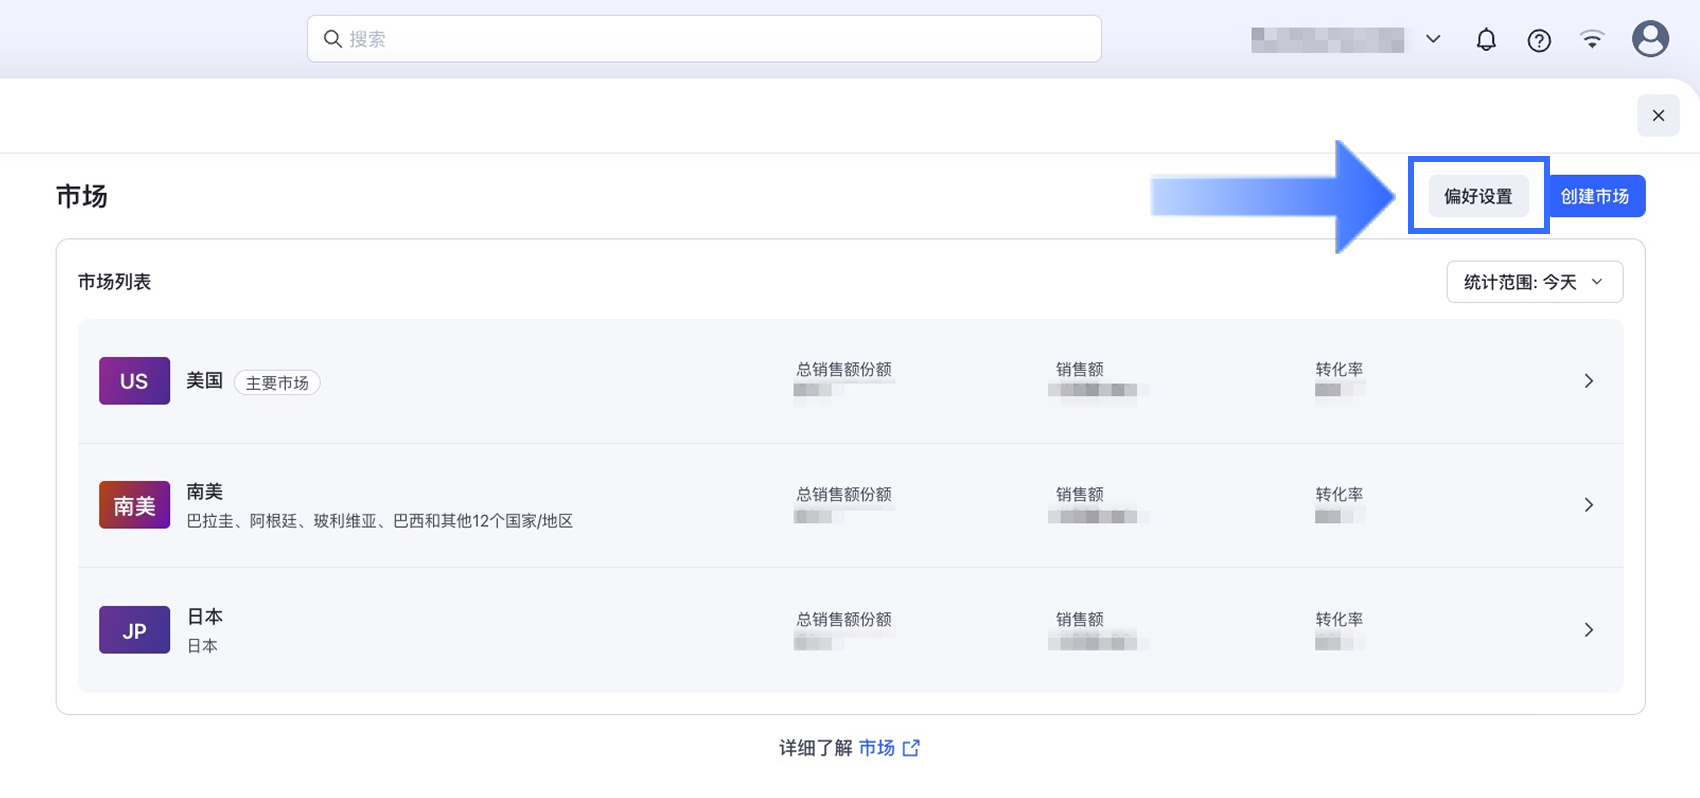Click the 偏好设置 button
The height and width of the screenshot is (798, 1700).
1478,196
